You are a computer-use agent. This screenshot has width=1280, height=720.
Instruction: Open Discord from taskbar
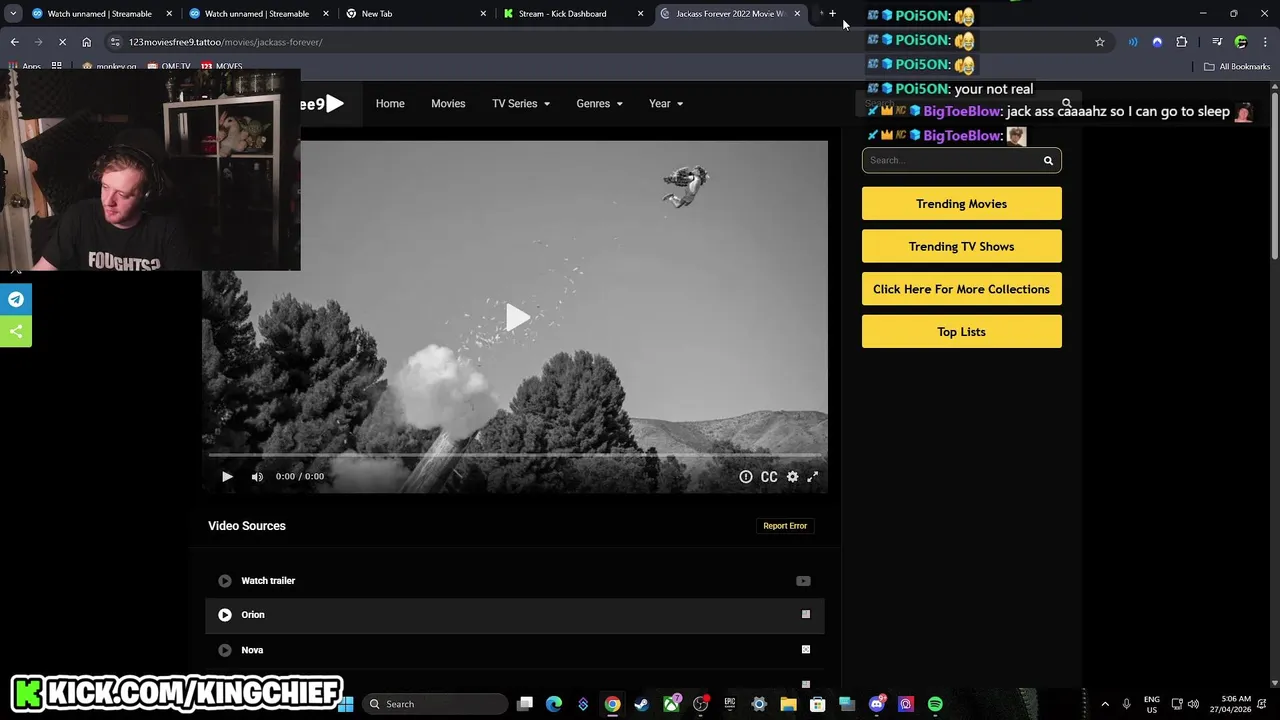pyautogui.click(x=877, y=704)
